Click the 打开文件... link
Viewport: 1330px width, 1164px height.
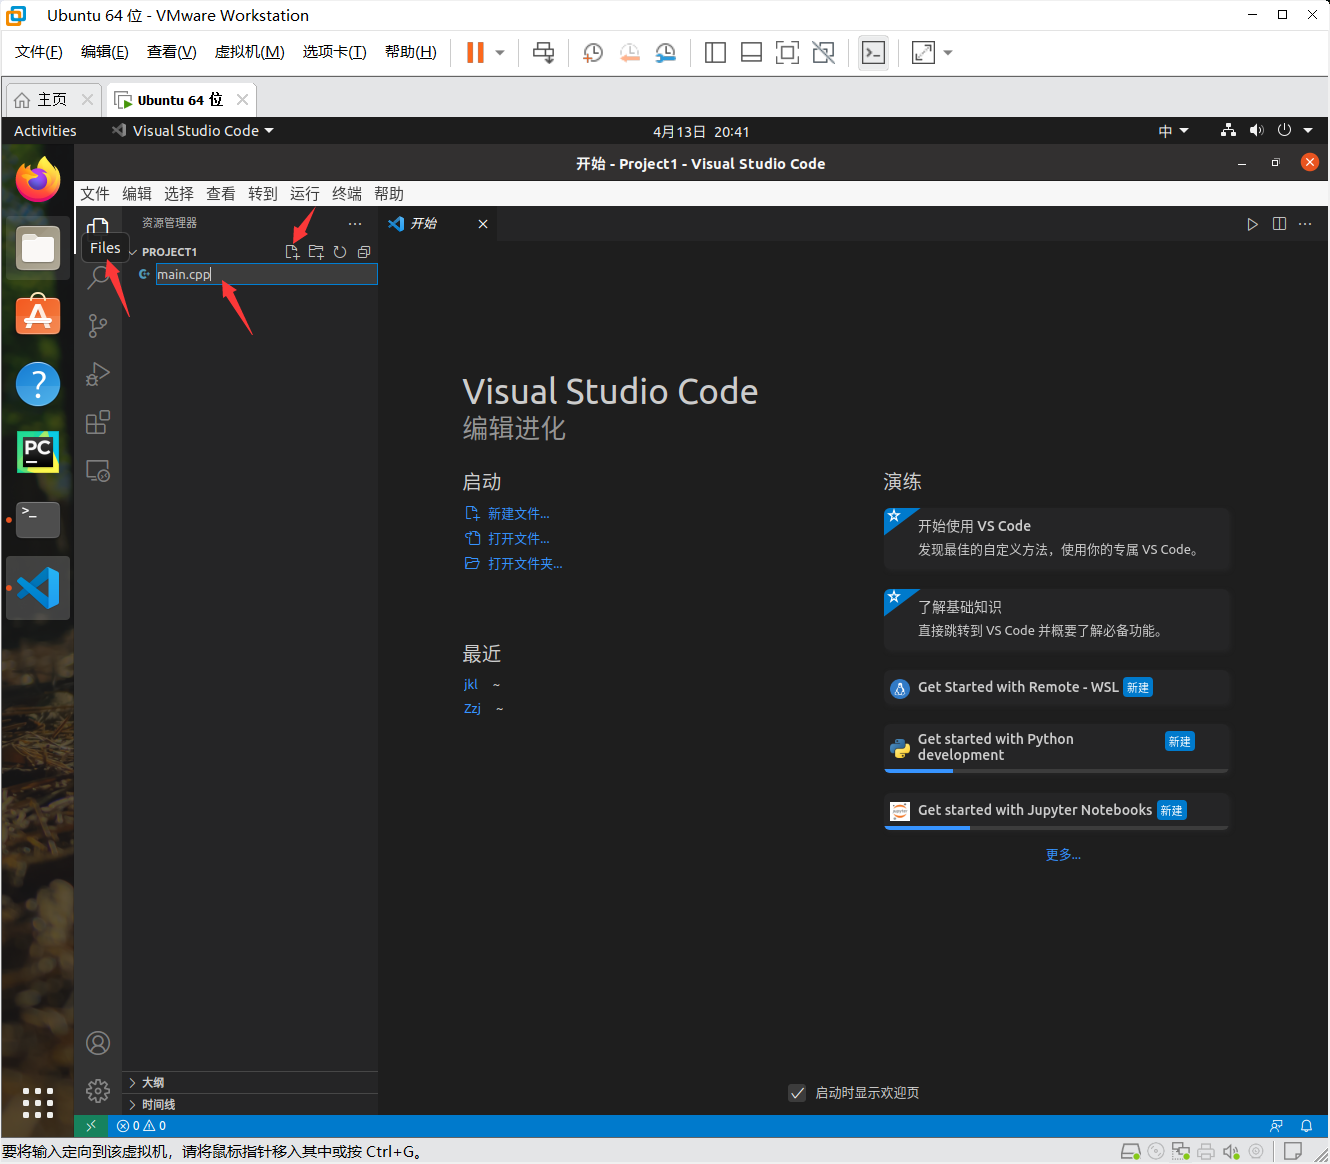click(518, 539)
